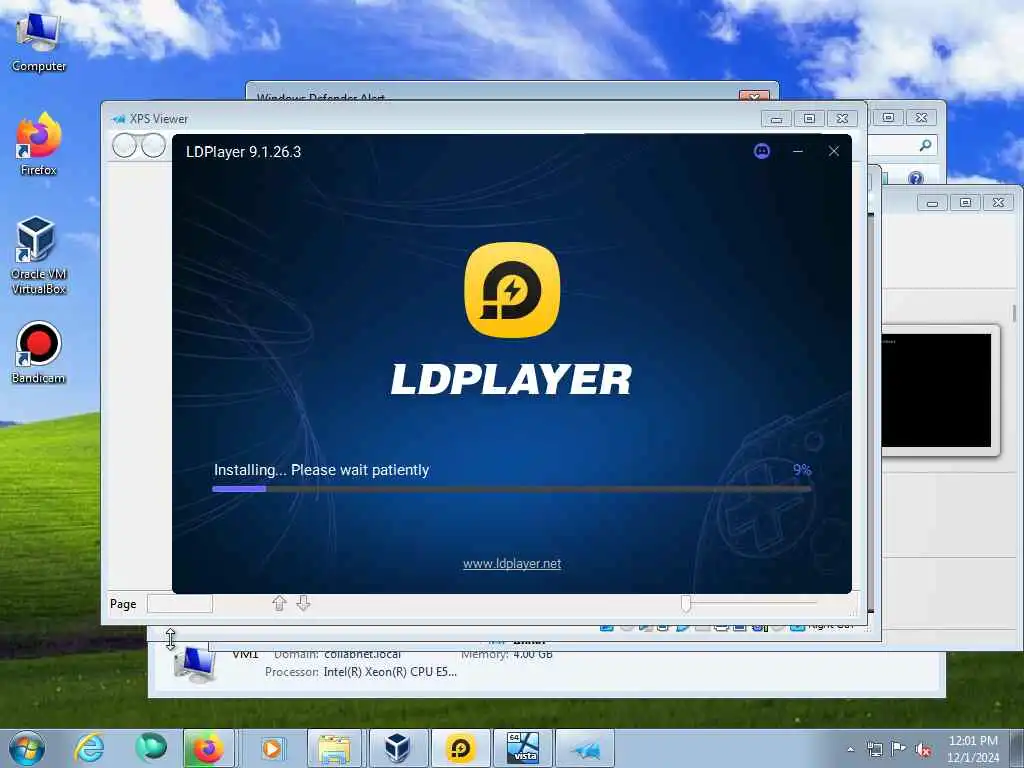Image resolution: width=1024 pixels, height=768 pixels.
Task: Close the LDPlayer installer window
Action: 833,152
